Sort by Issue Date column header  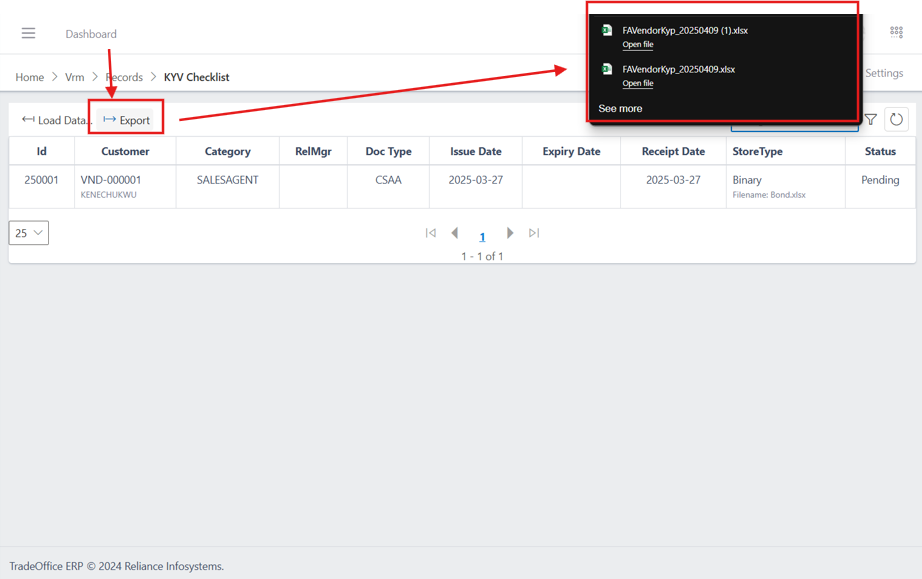point(476,151)
